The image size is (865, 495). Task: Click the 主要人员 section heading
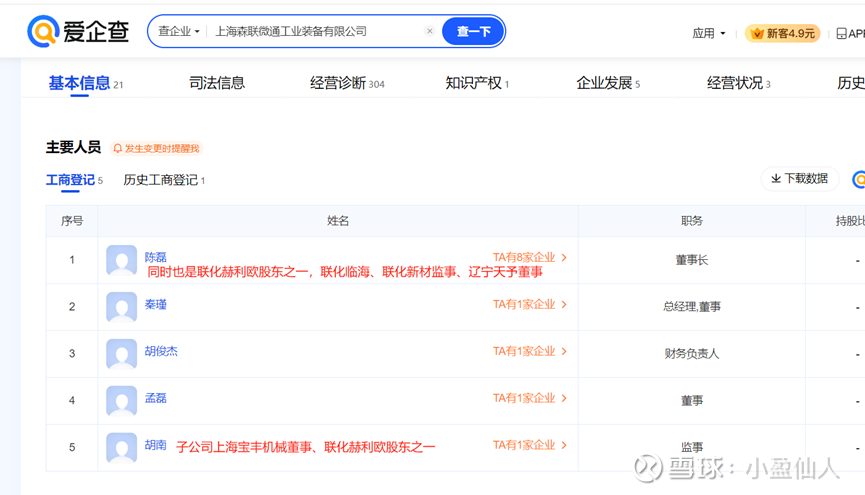[73, 147]
